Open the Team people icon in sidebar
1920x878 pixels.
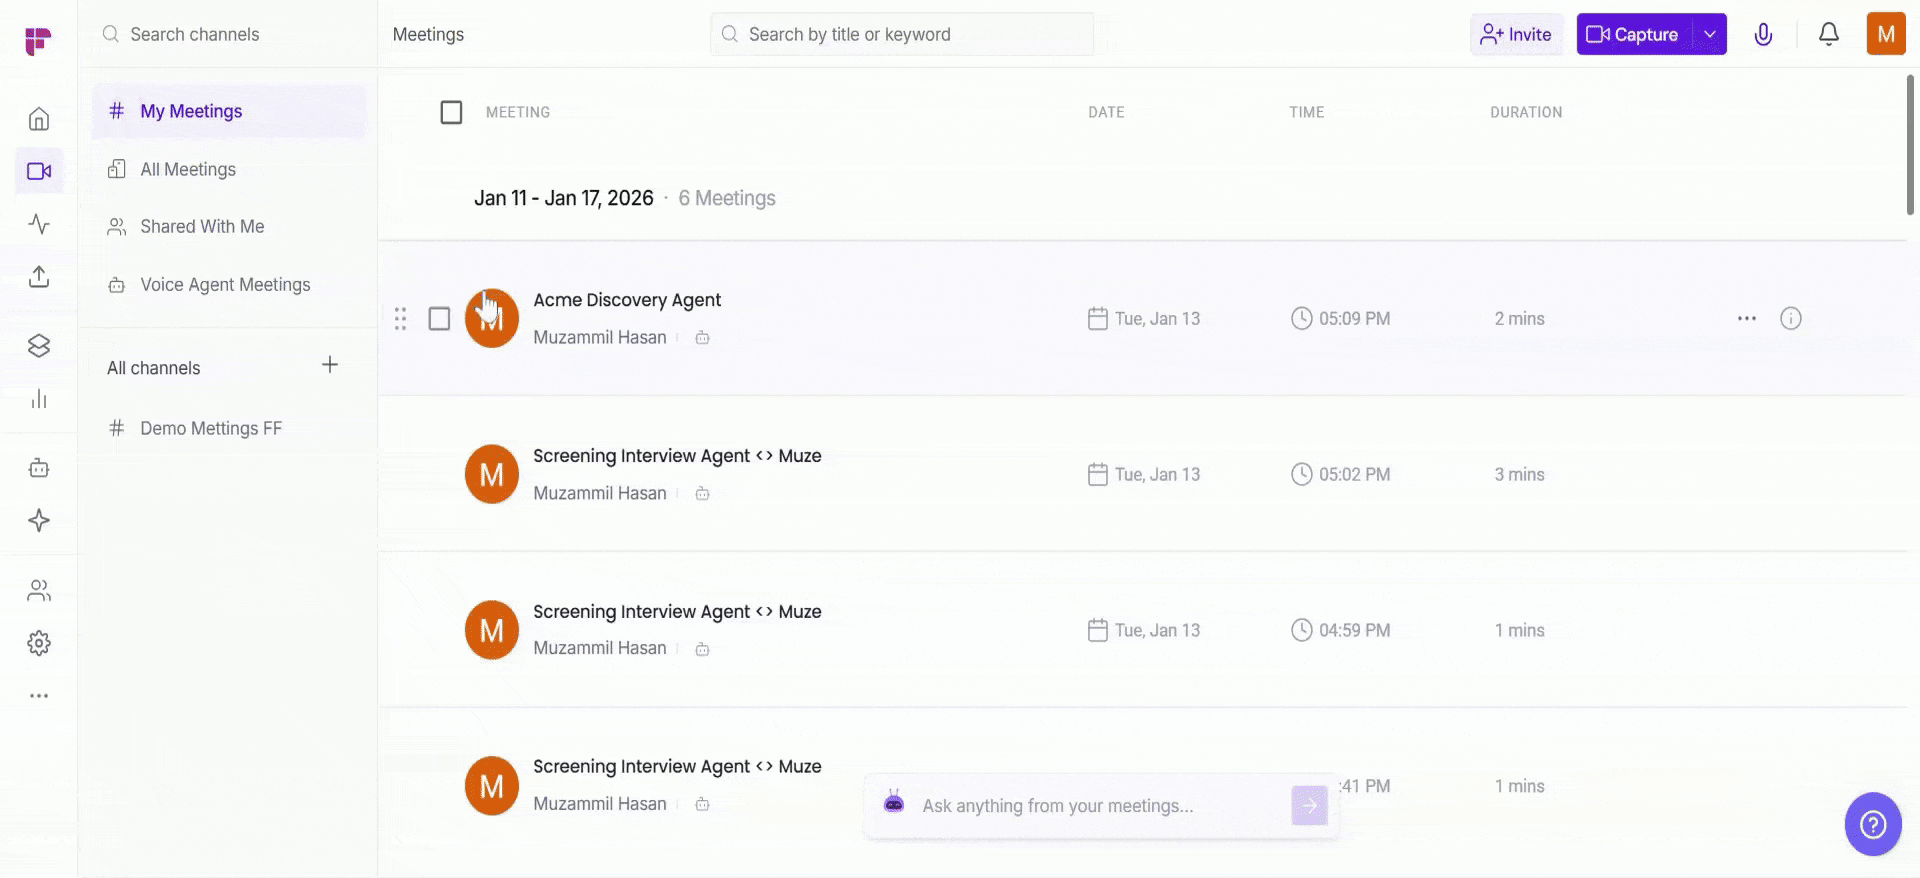coord(39,591)
